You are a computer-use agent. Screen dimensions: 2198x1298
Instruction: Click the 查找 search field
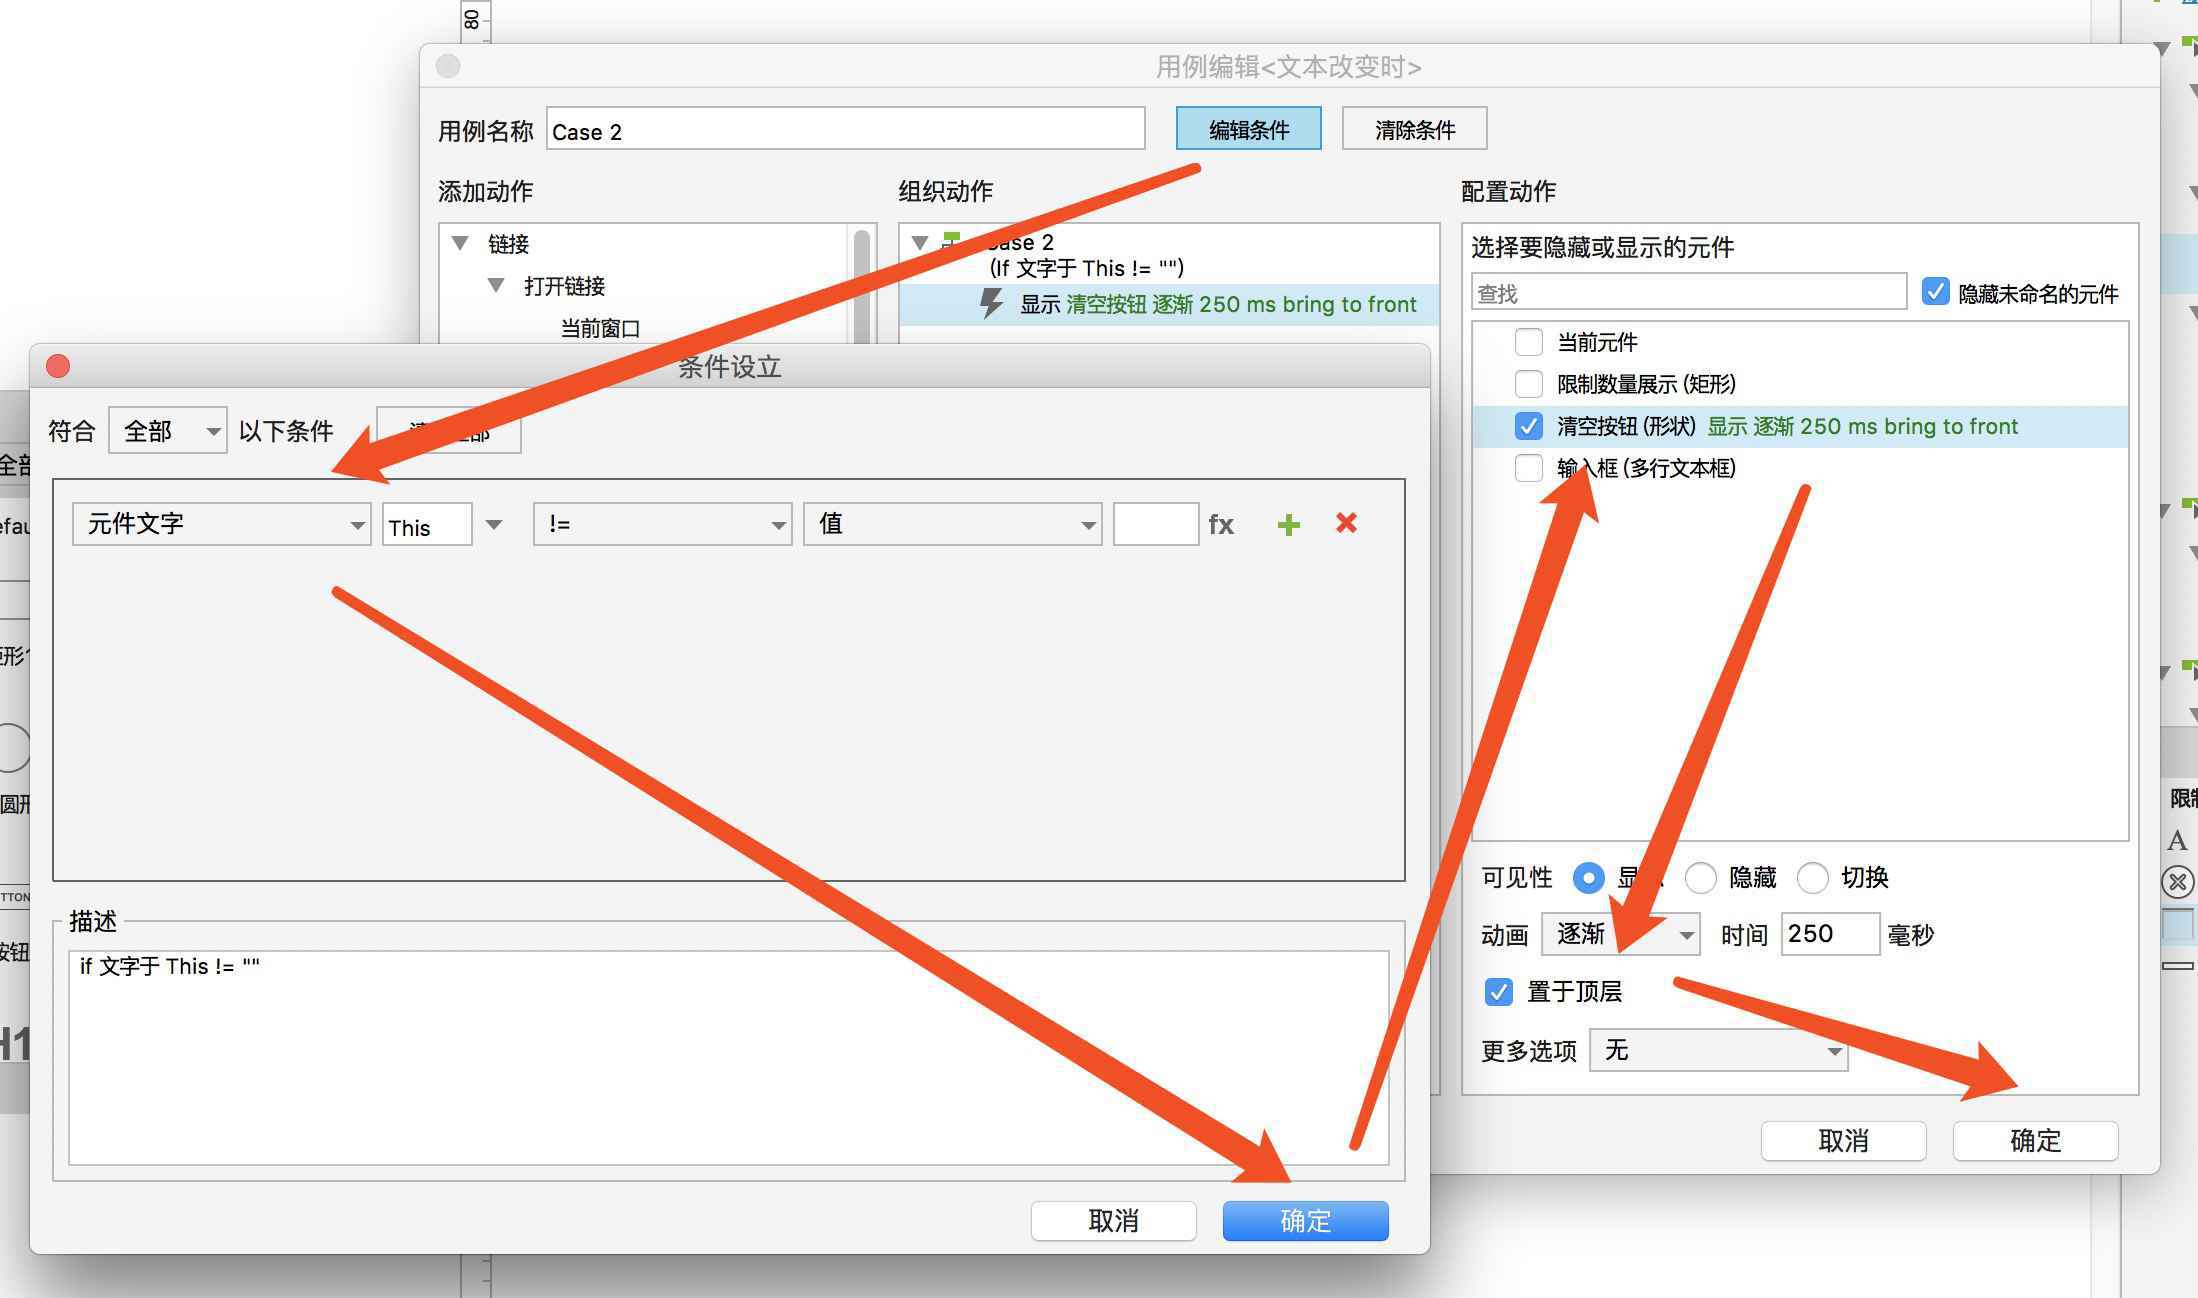click(1688, 292)
